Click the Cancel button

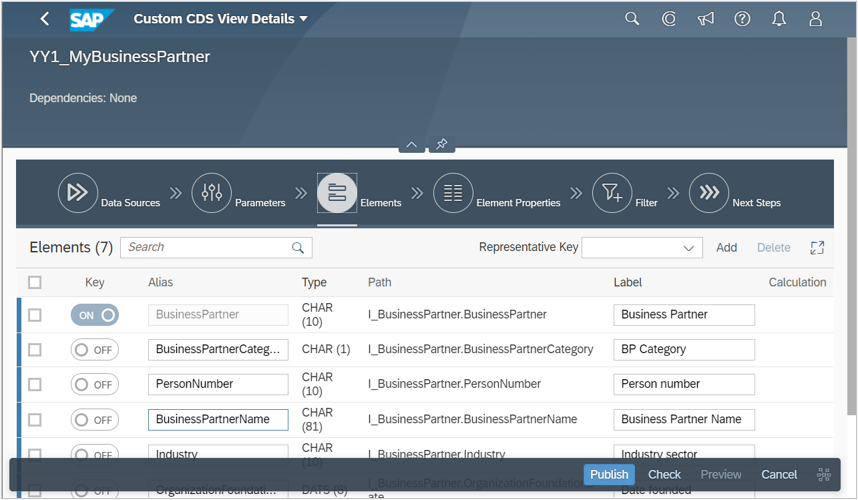pos(779,474)
